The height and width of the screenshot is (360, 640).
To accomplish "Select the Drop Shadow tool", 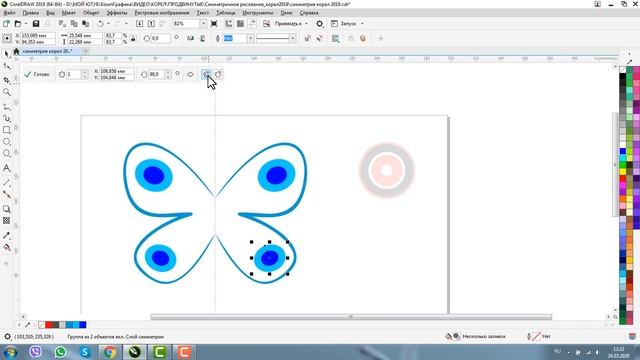I will click(7, 209).
